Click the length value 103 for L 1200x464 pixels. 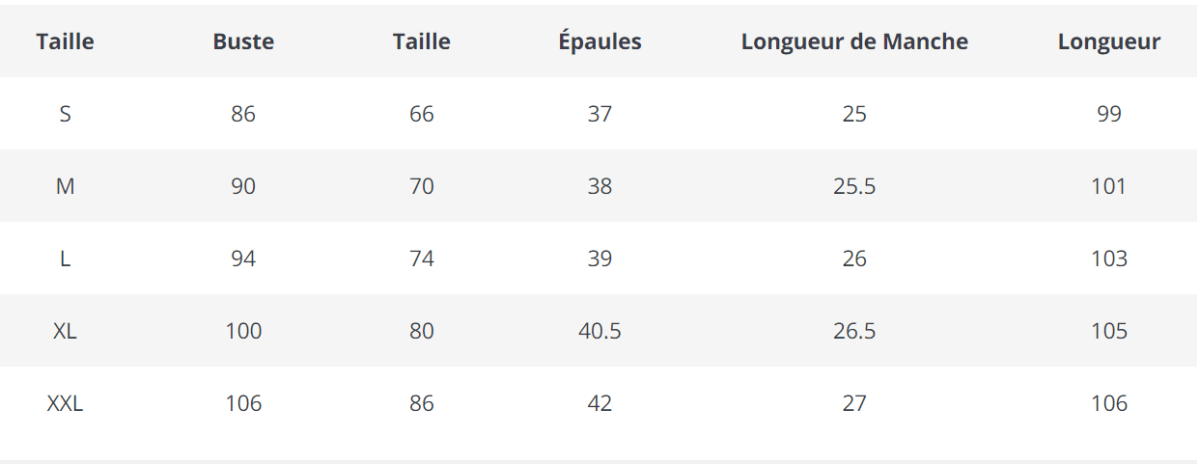tap(1109, 259)
